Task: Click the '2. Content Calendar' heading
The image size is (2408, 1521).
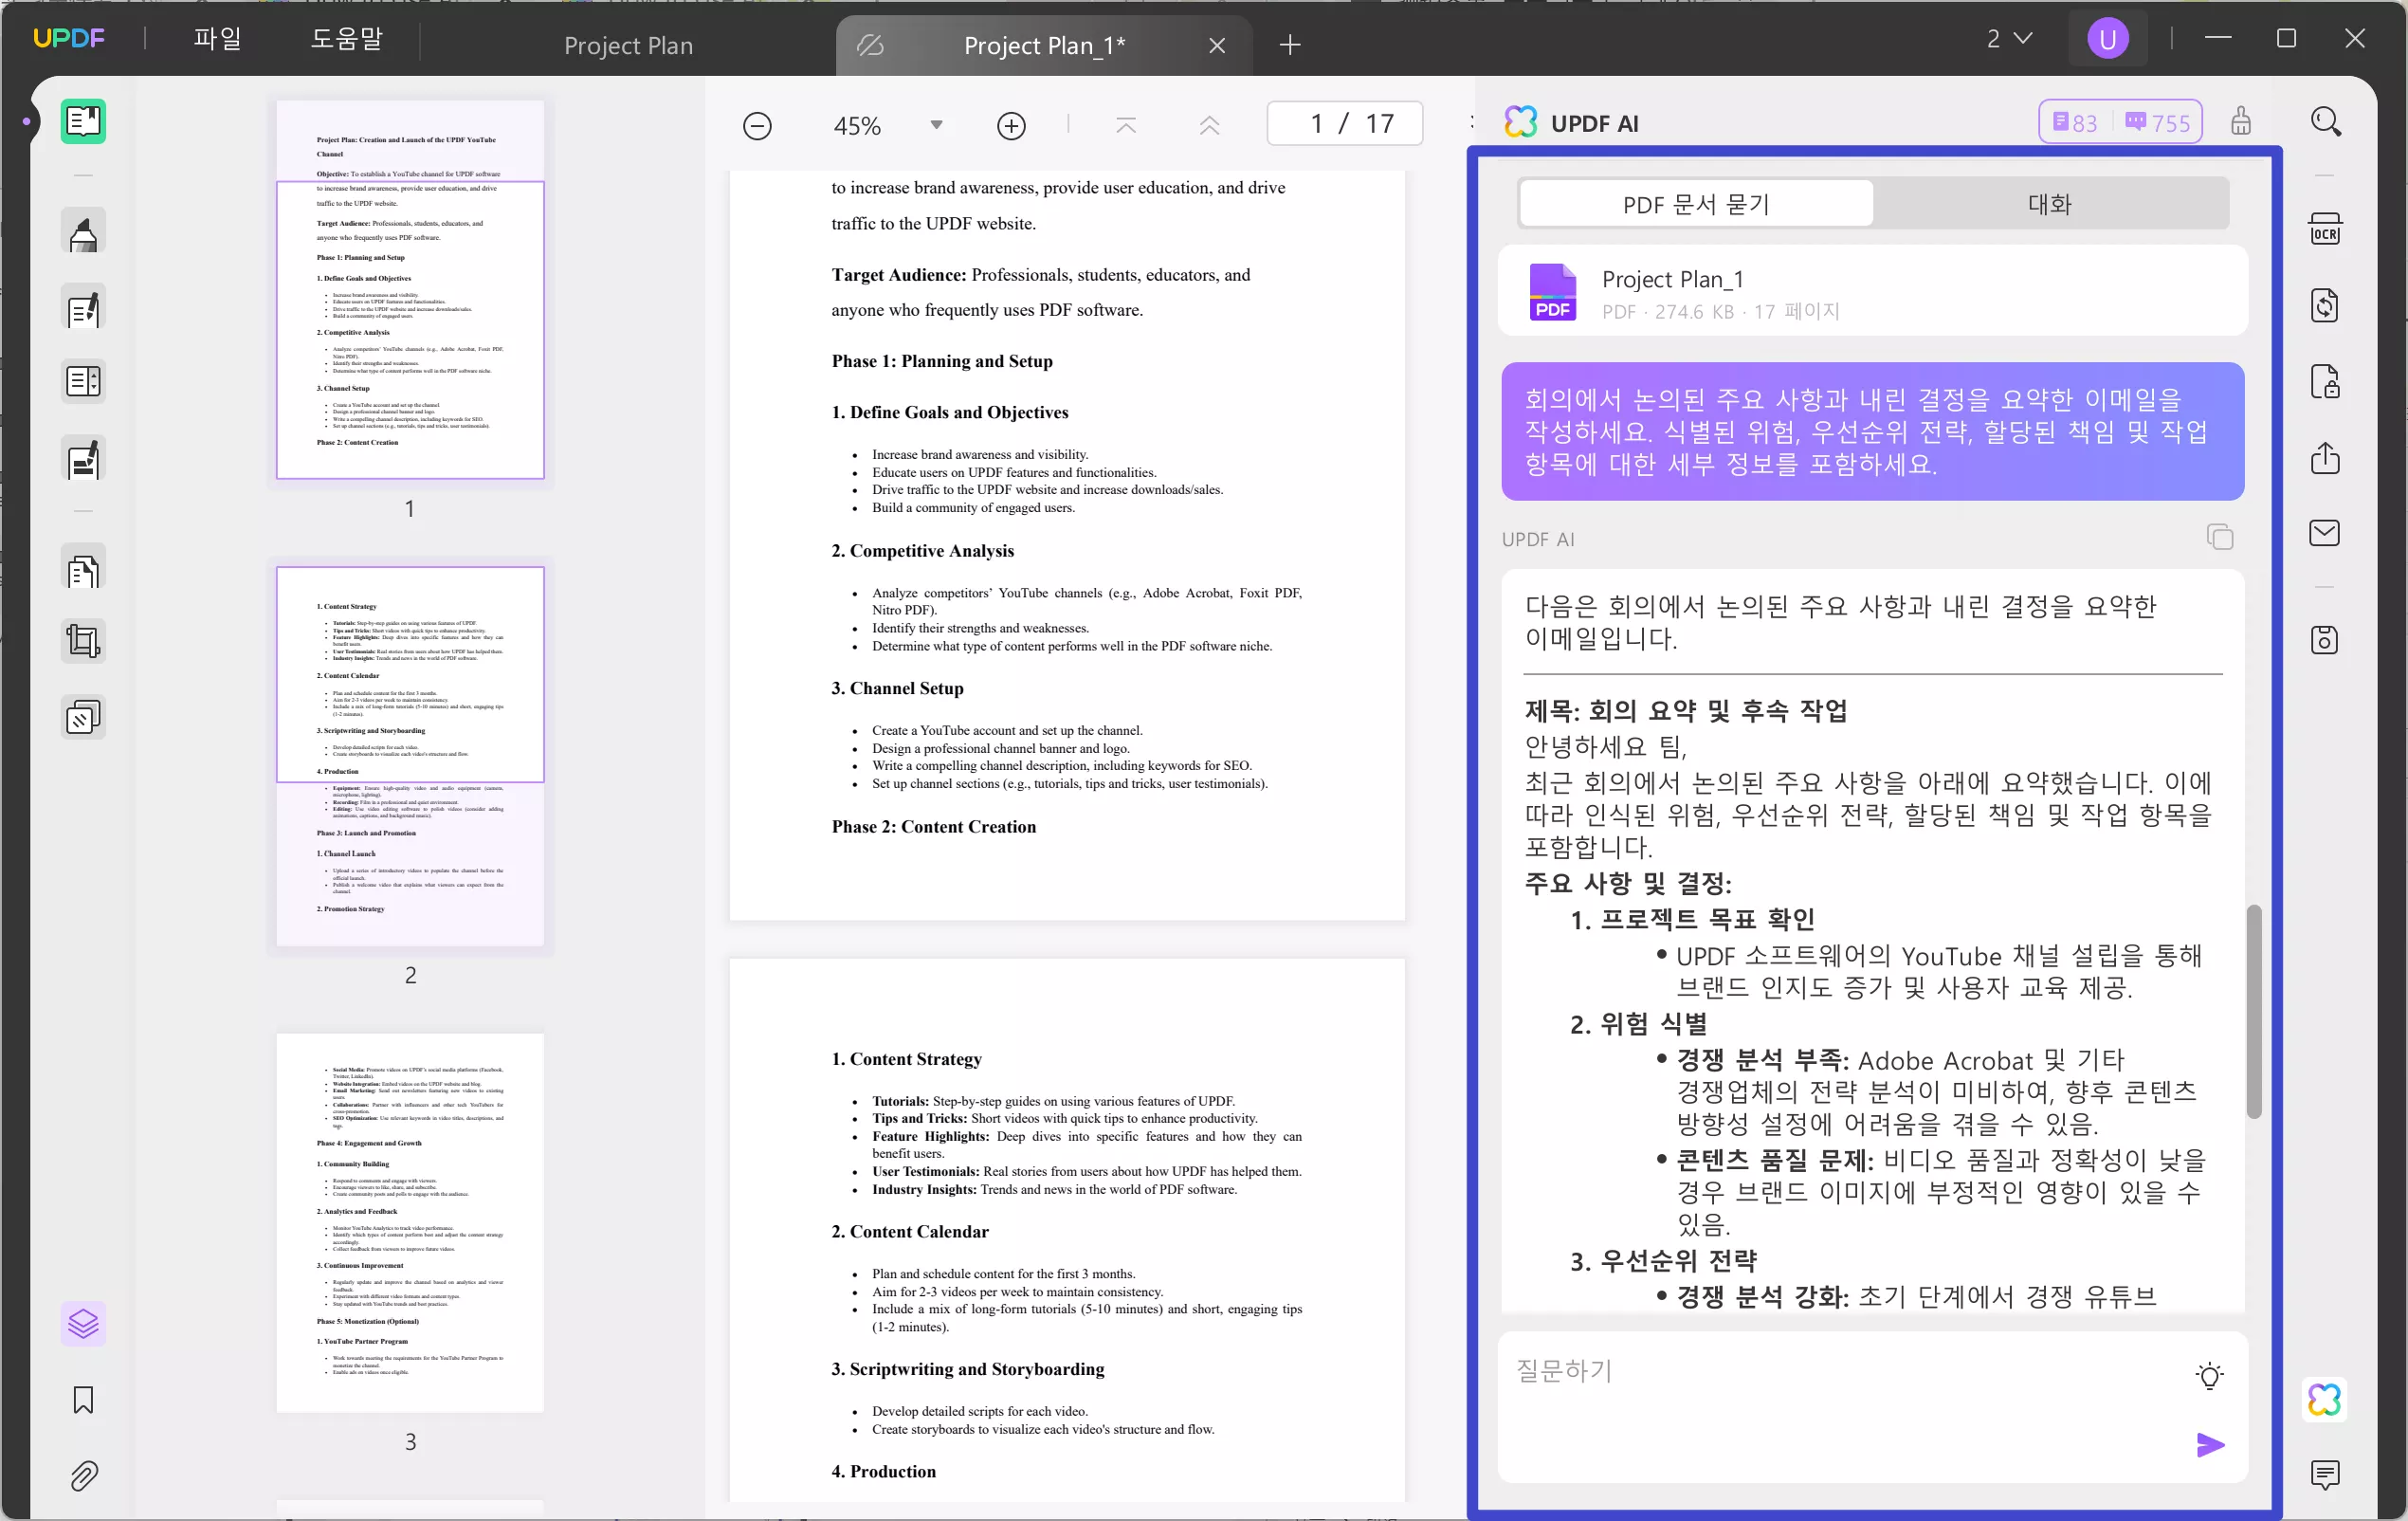Action: tap(910, 1232)
